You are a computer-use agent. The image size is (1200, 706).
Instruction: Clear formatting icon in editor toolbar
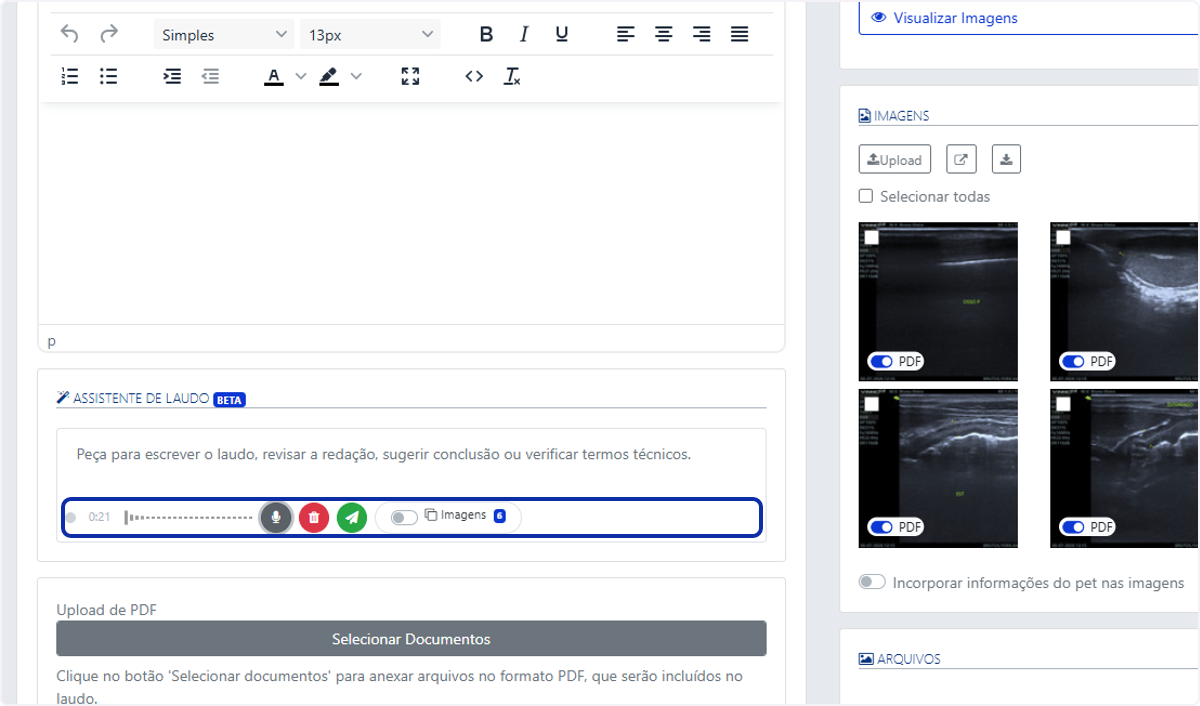512,76
